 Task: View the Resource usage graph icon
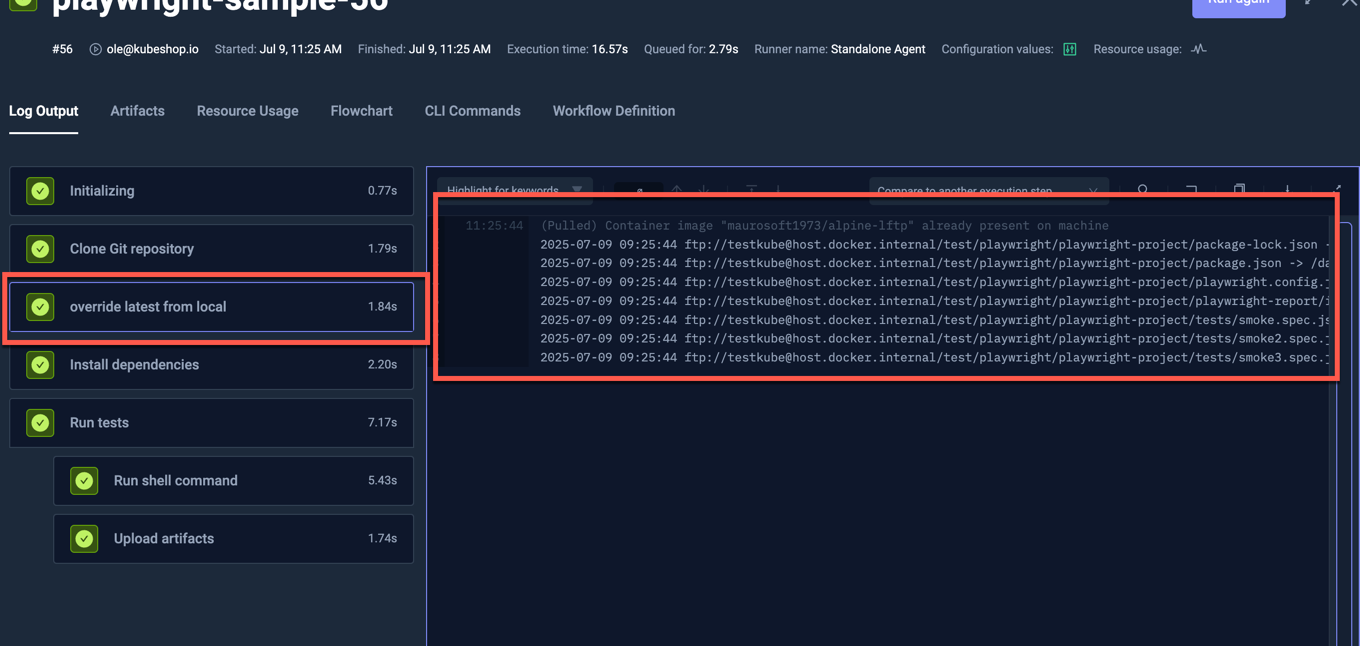[1197, 48]
